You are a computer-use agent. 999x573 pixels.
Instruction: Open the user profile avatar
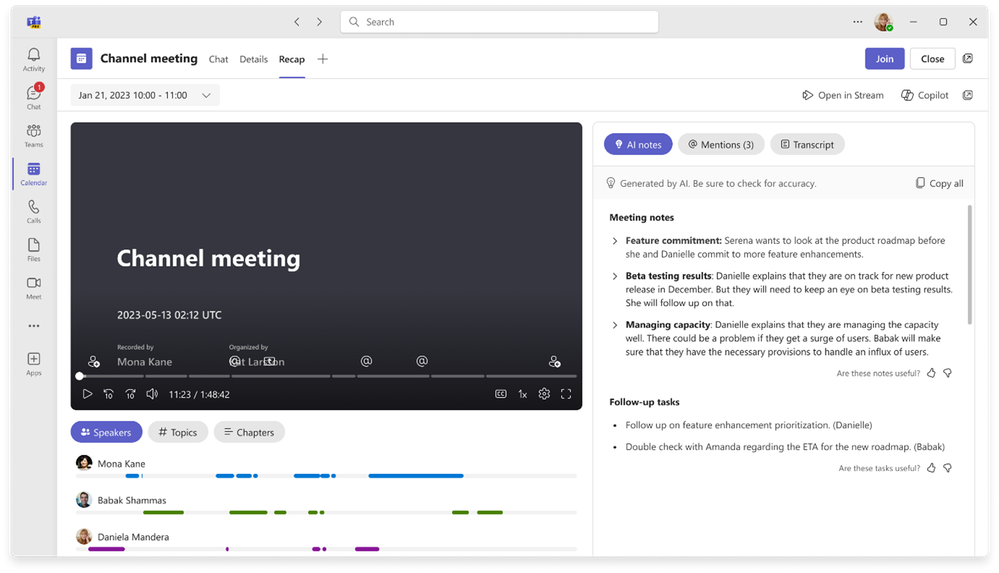[883, 22]
